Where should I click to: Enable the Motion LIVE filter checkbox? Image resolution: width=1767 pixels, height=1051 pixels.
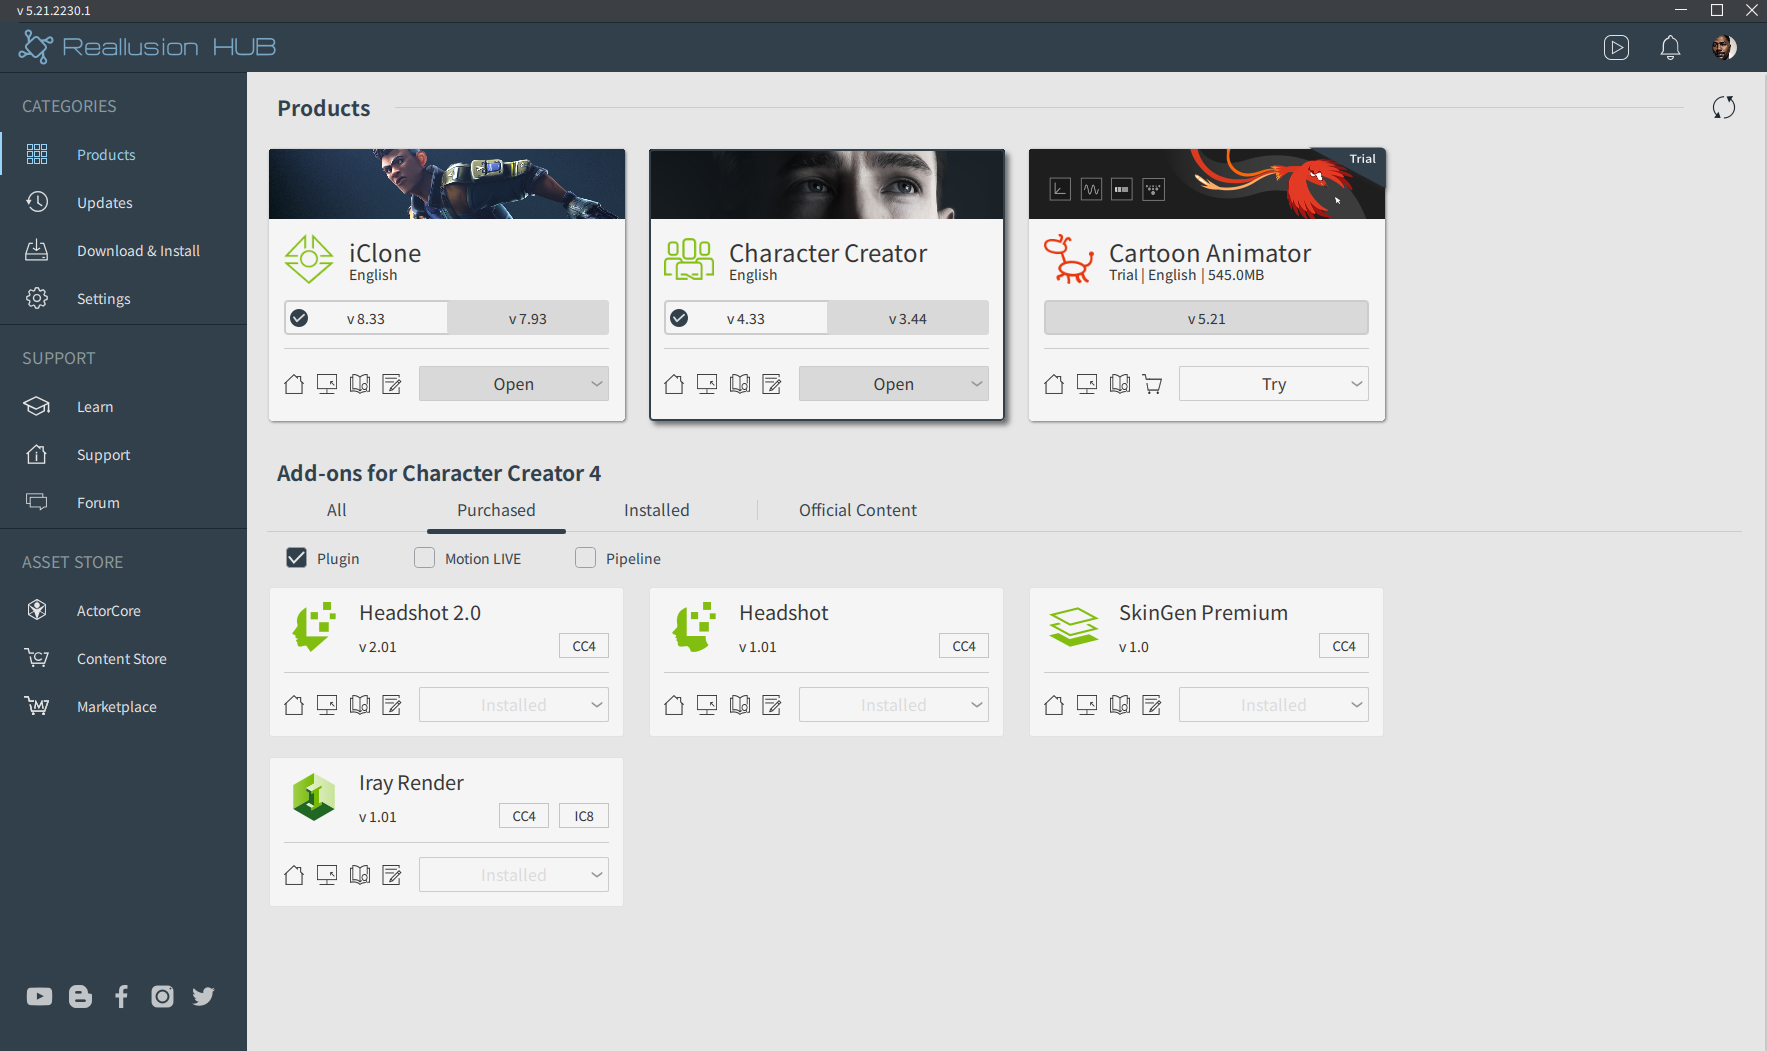click(x=425, y=558)
